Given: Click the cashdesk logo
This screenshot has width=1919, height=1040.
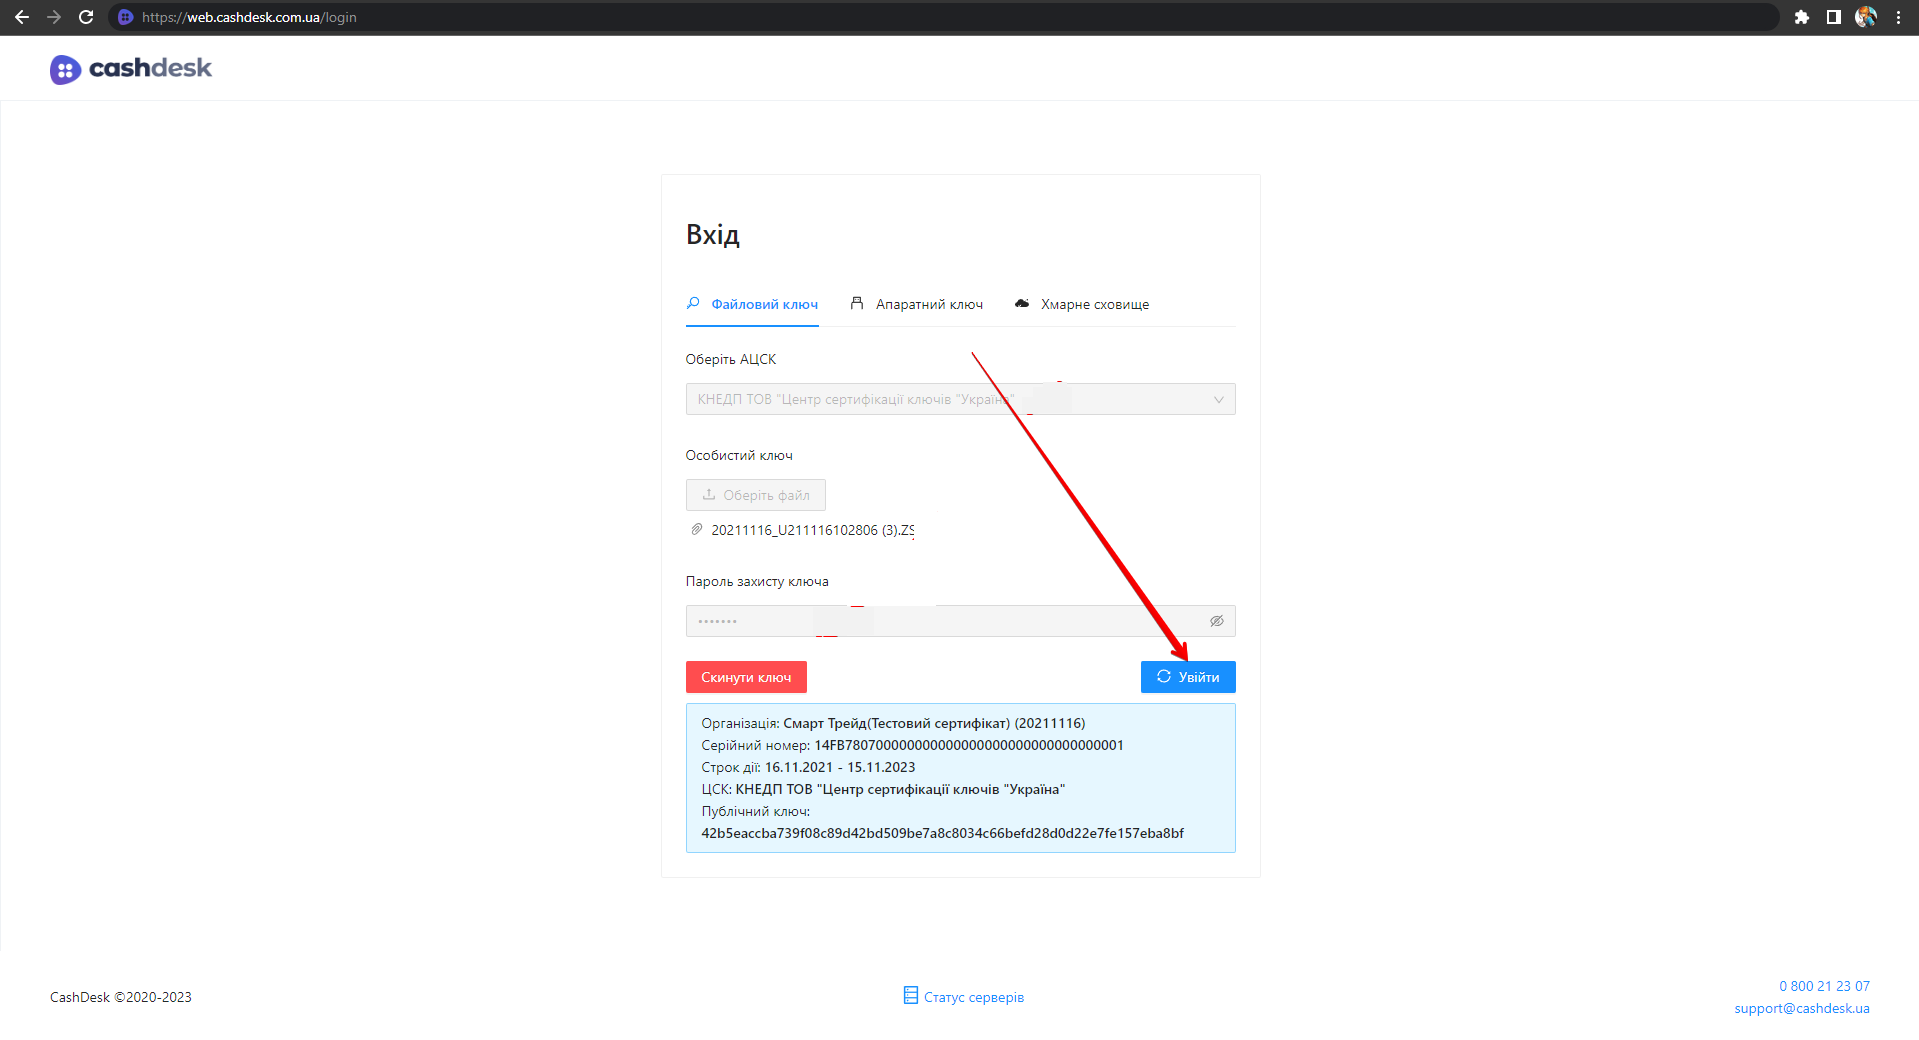Looking at the screenshot, I should pos(131,69).
